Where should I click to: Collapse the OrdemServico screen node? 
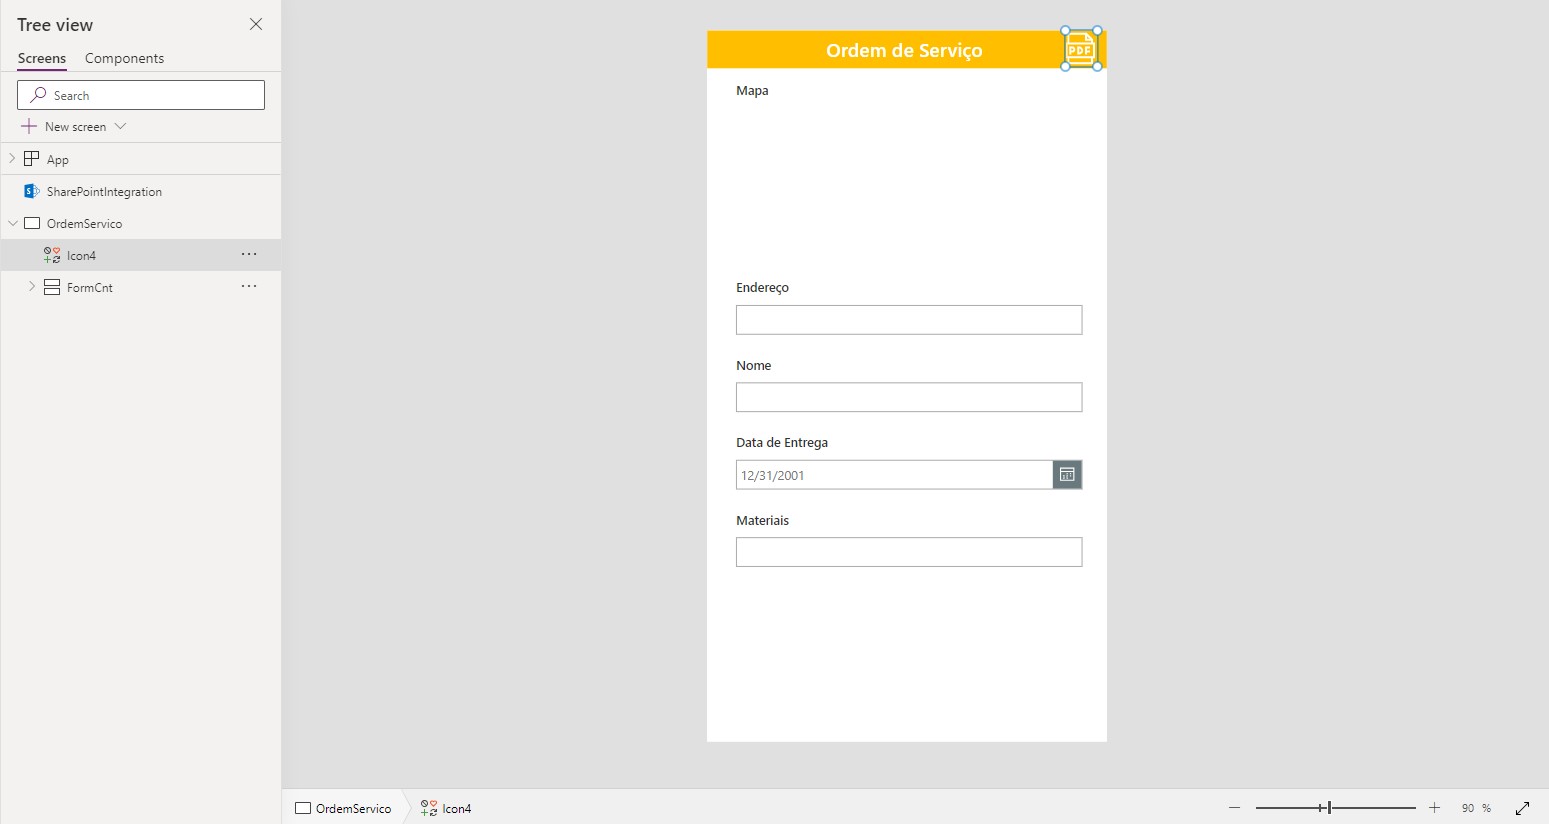11,223
